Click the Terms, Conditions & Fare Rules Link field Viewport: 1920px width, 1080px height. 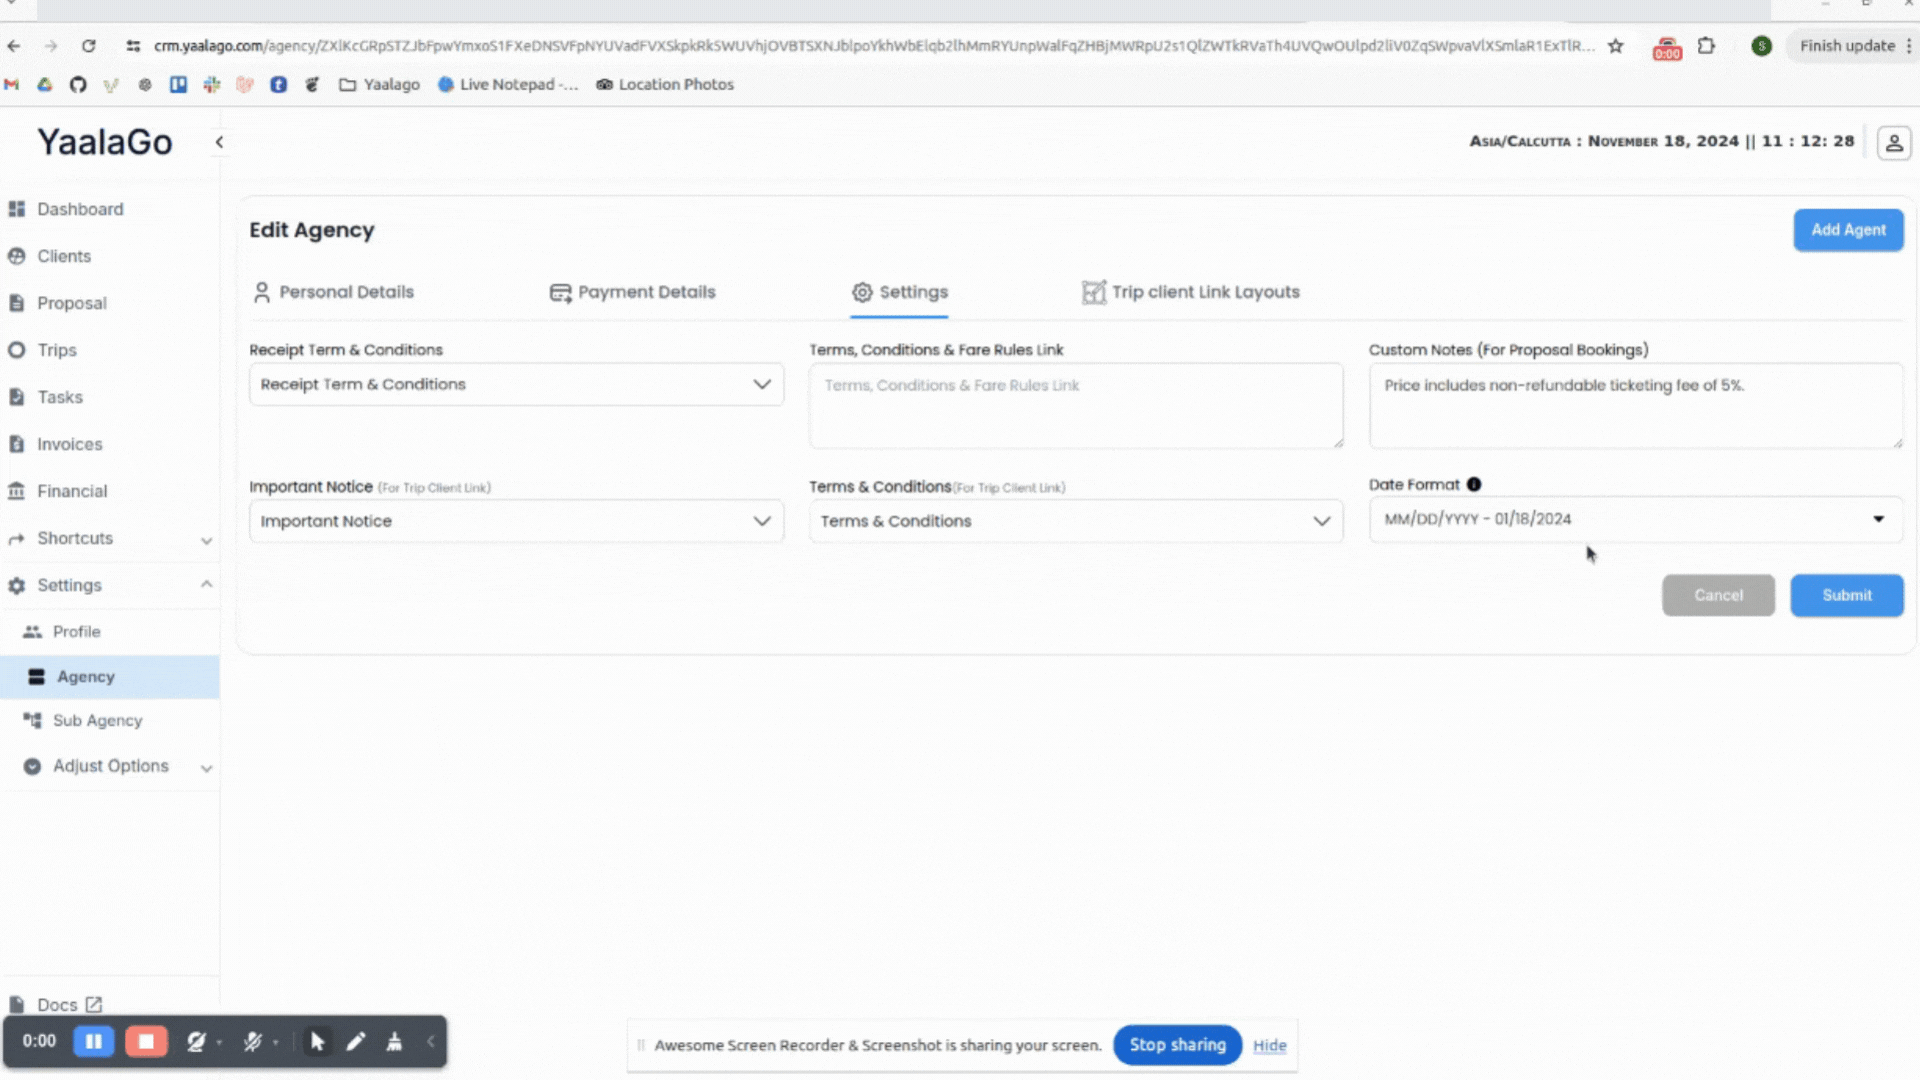[x=1076, y=405]
